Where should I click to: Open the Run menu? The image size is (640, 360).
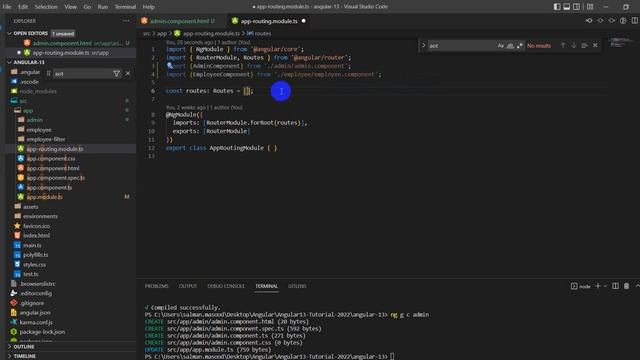click(102, 7)
